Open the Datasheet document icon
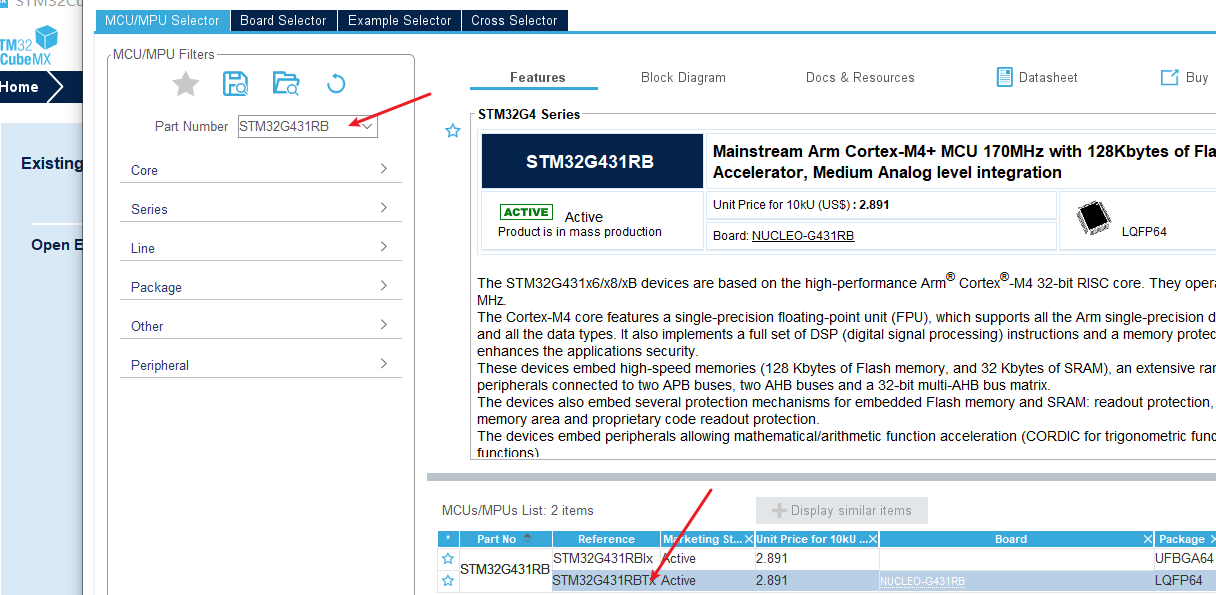Viewport: 1216px width, 595px height. pyautogui.click(x=1005, y=77)
